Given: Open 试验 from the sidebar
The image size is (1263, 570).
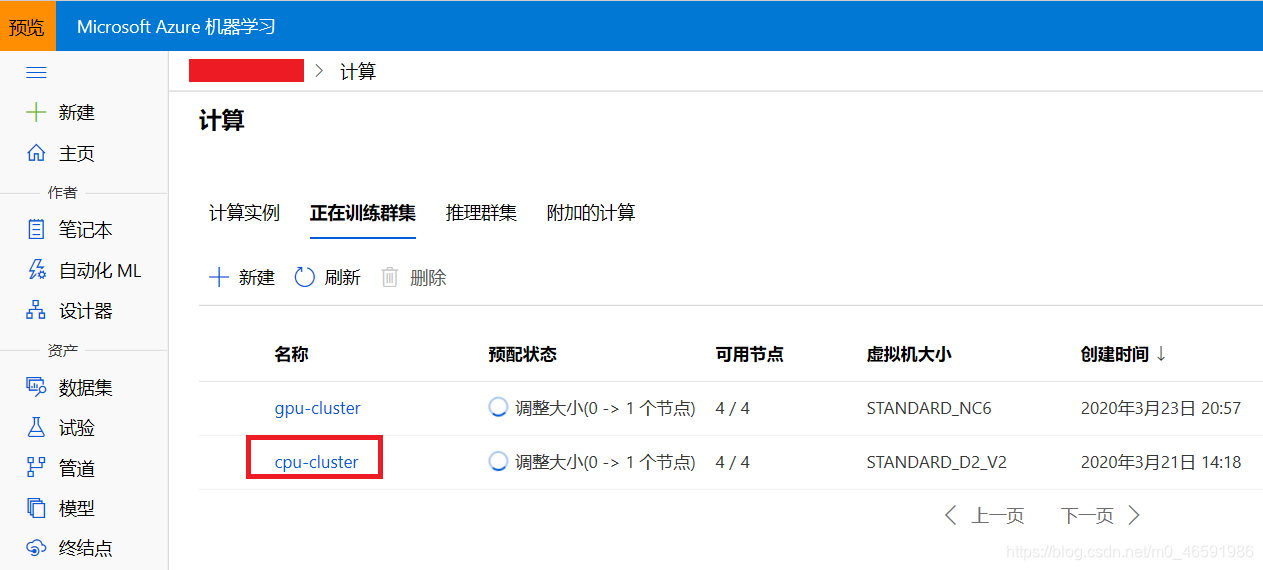Looking at the screenshot, I should 77,427.
